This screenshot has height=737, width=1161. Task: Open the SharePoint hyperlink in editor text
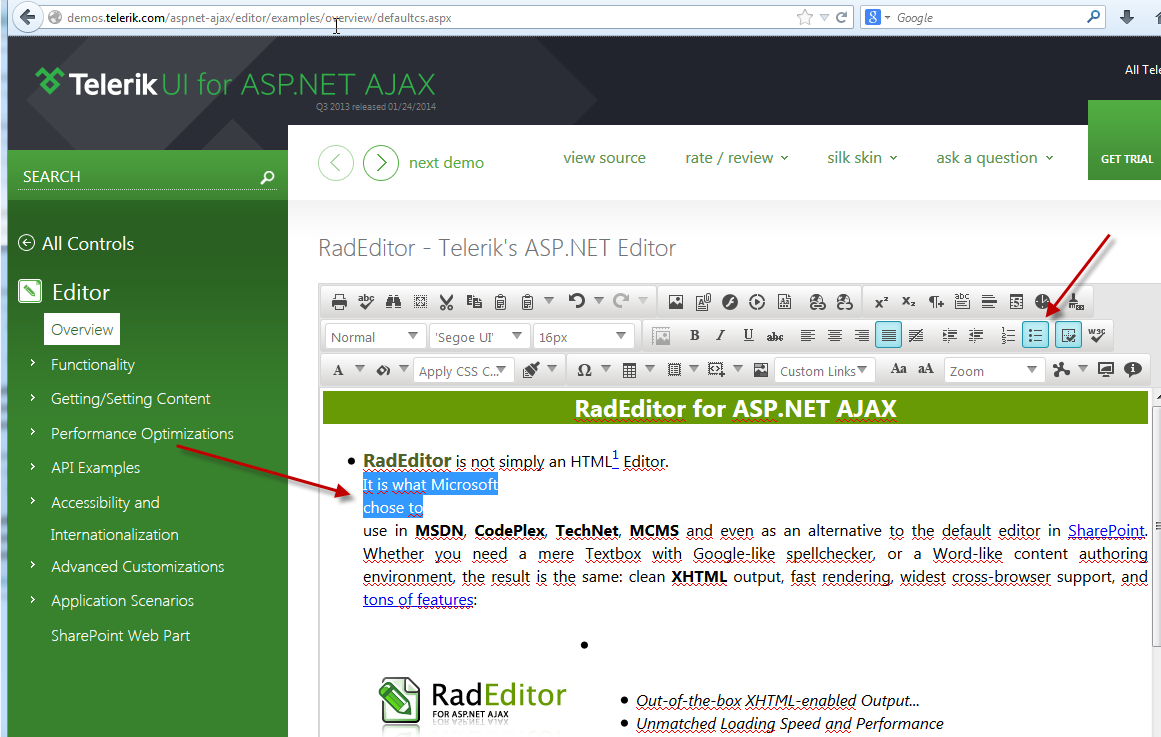(1106, 530)
